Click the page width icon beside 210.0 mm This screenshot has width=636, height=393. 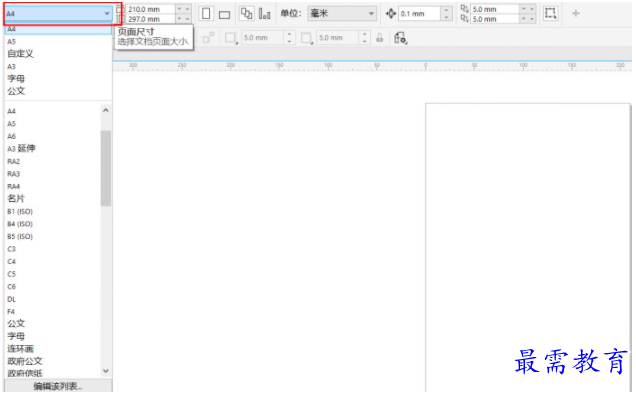tap(119, 9)
